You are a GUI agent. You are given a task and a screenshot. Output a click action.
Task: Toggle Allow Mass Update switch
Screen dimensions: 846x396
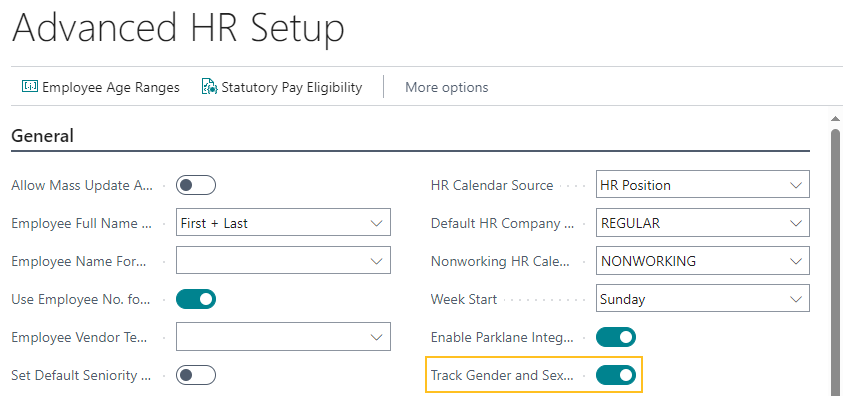[196, 186]
